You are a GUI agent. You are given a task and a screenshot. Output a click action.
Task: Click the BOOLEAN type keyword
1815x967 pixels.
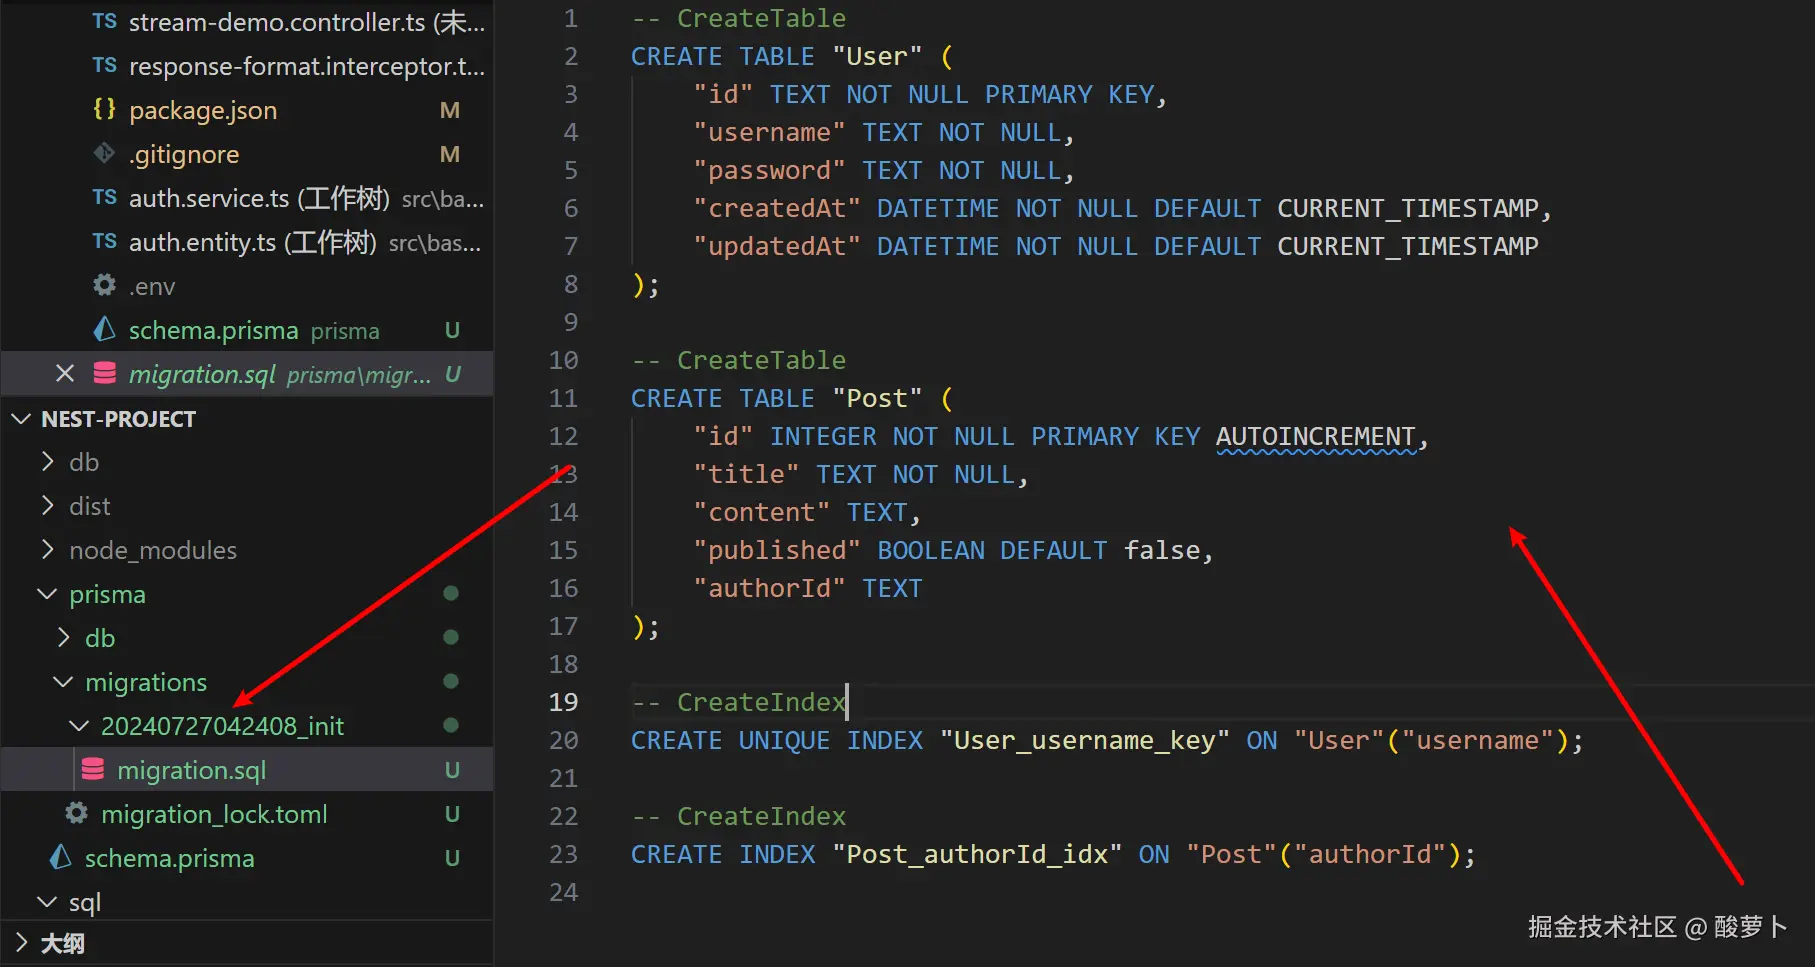(x=931, y=551)
